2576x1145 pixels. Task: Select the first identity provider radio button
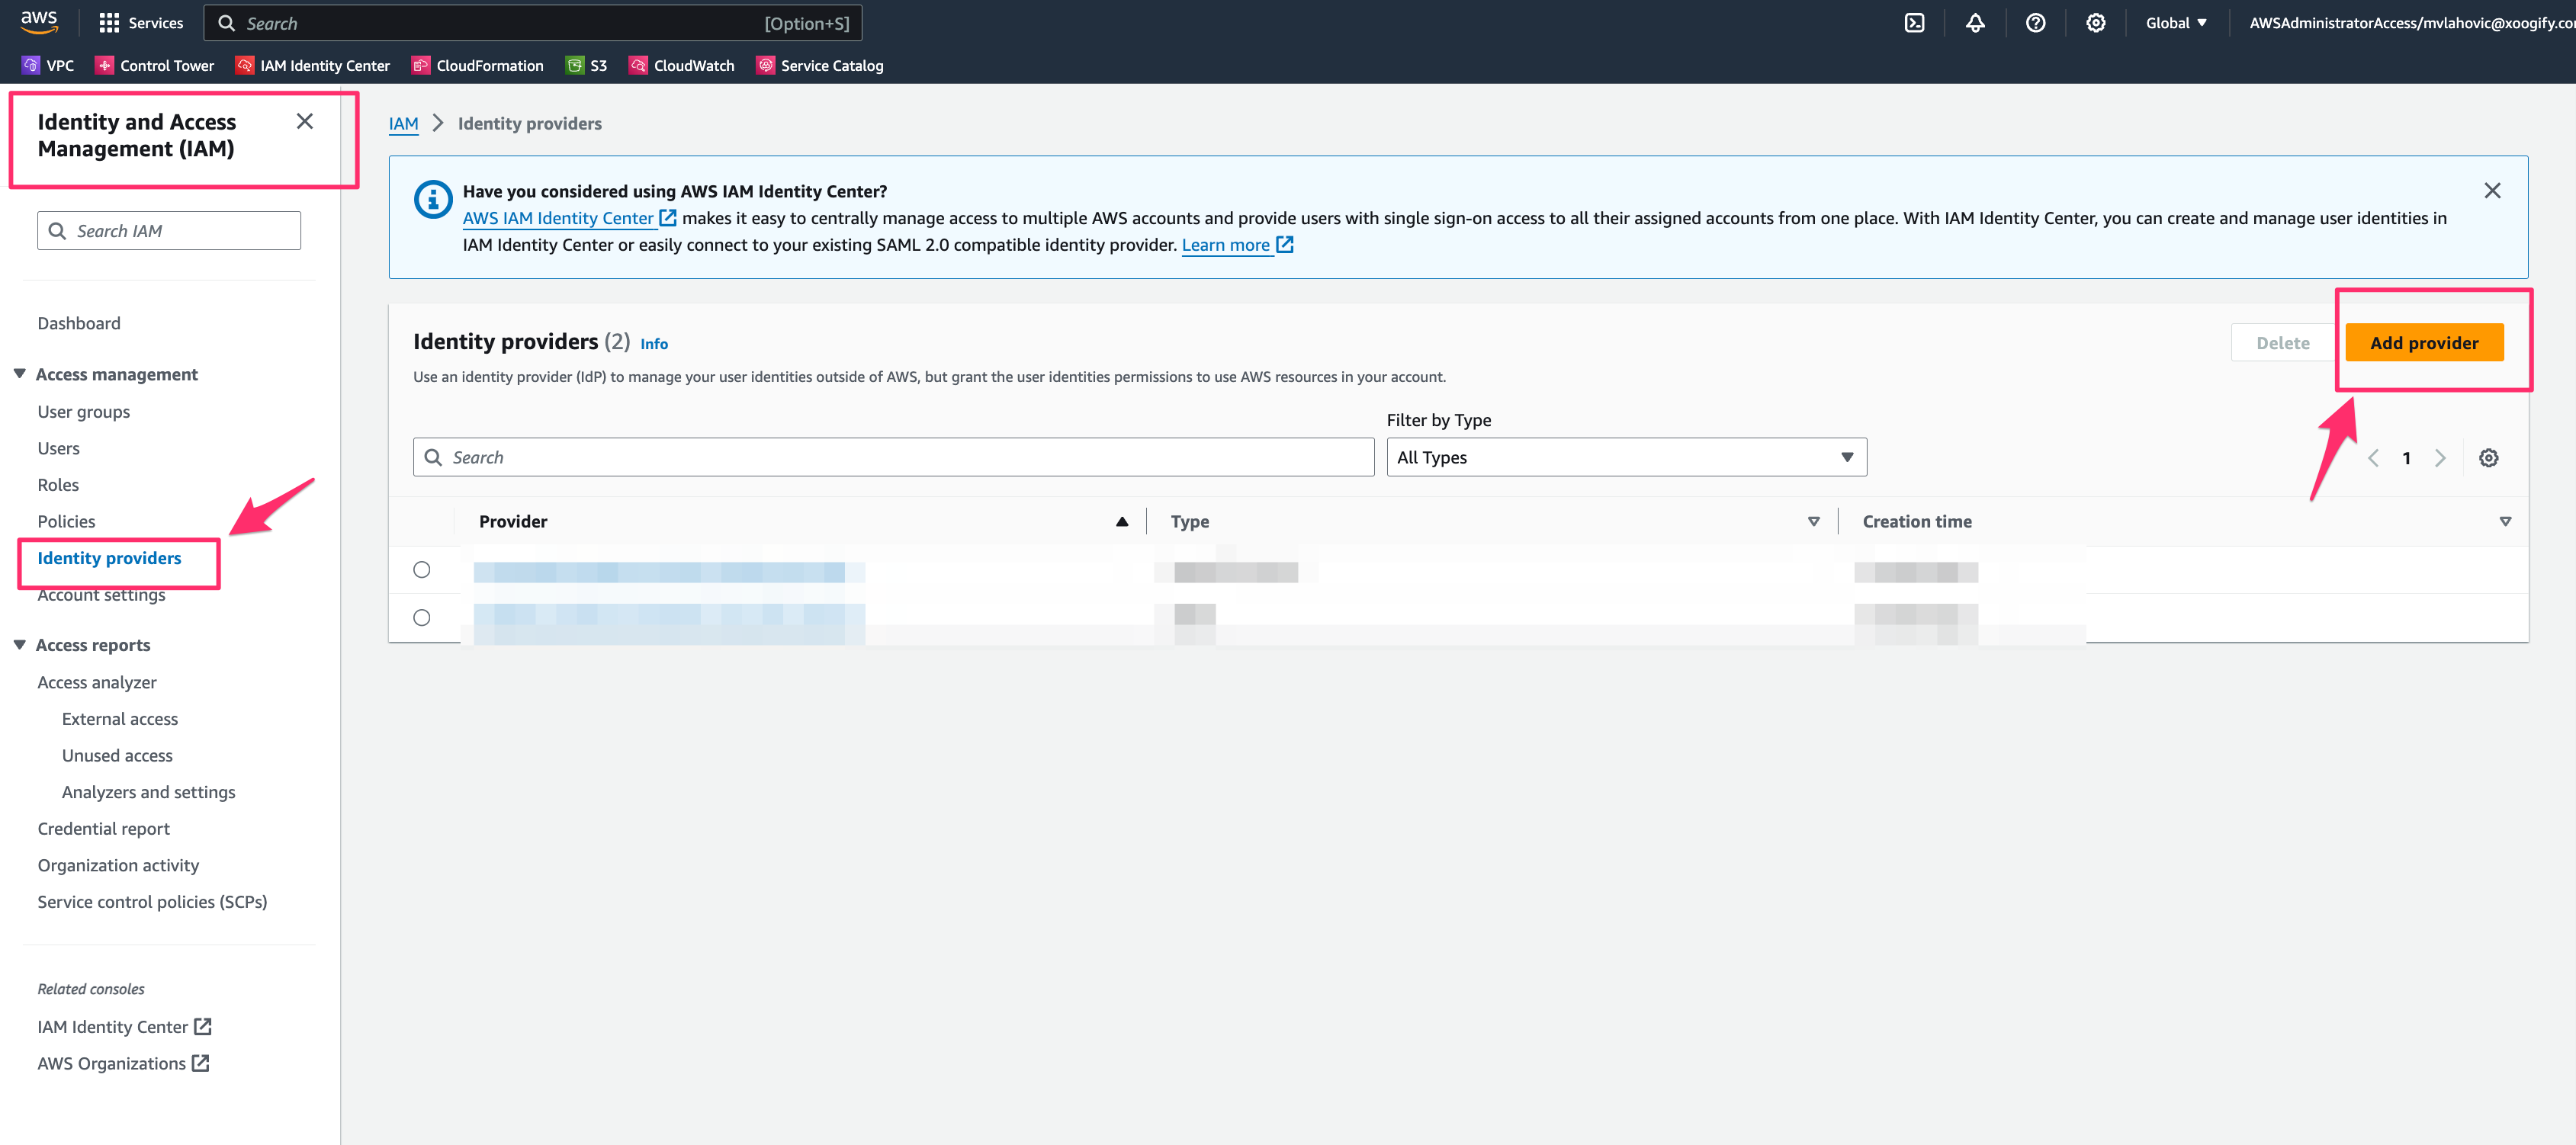[x=422, y=569]
